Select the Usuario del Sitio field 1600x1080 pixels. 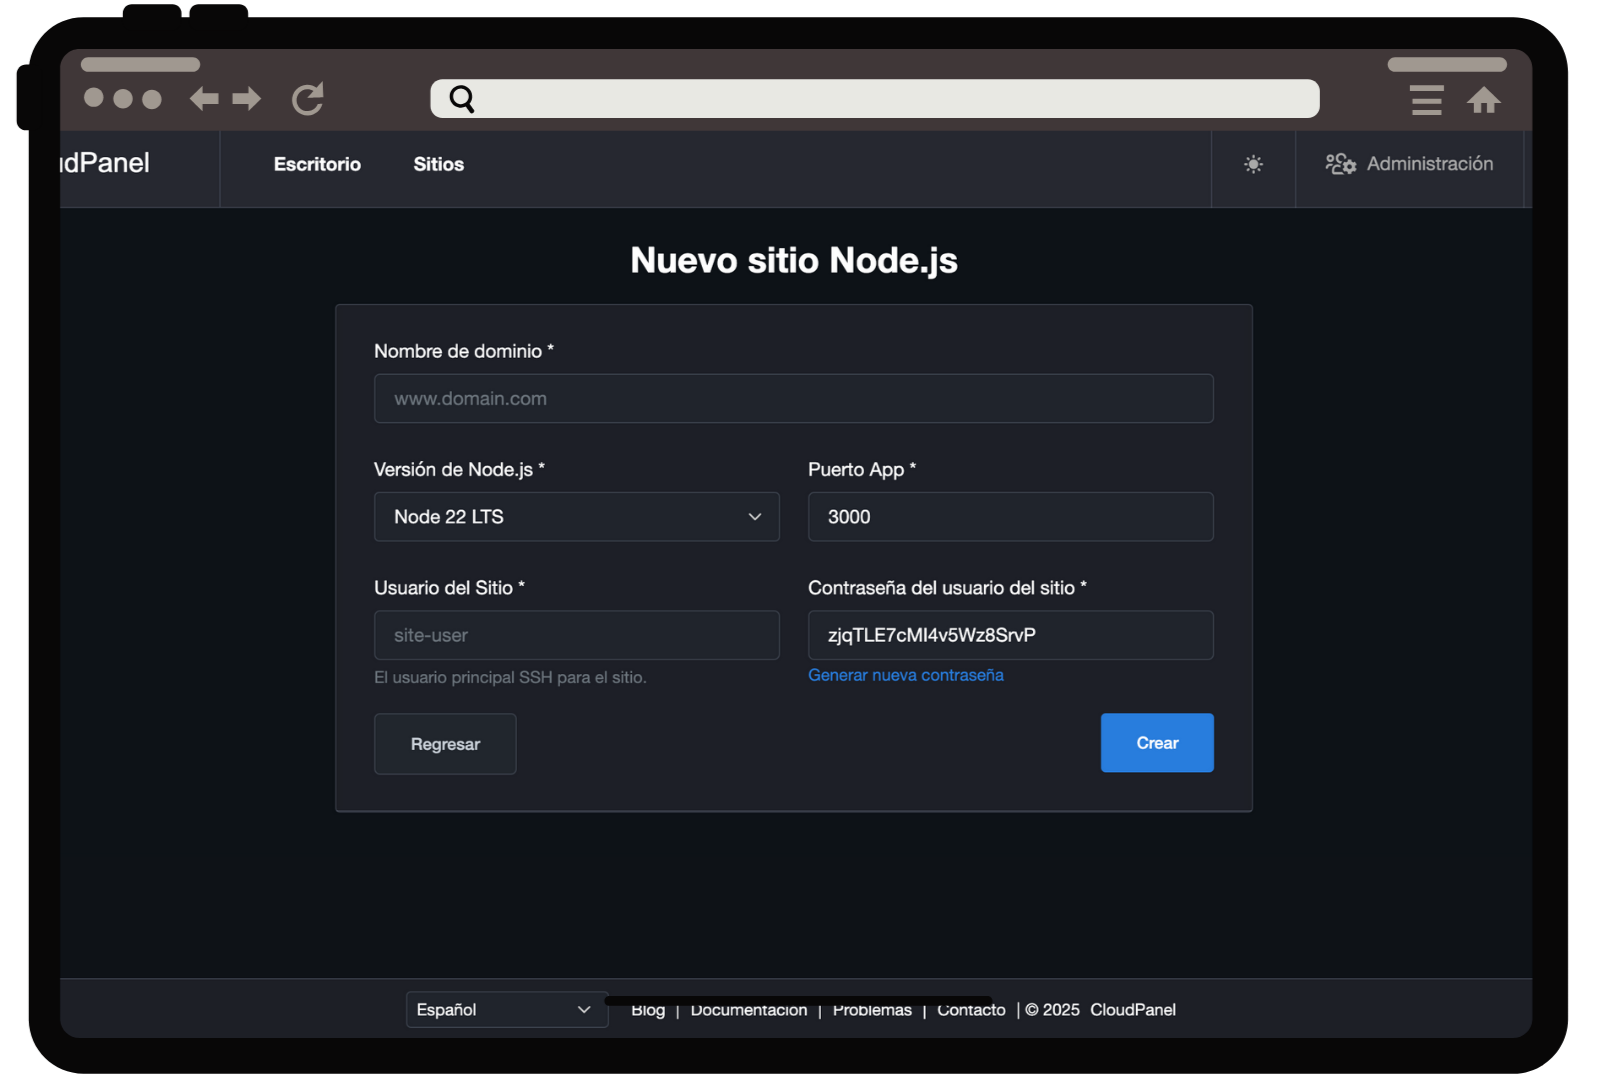(576, 635)
